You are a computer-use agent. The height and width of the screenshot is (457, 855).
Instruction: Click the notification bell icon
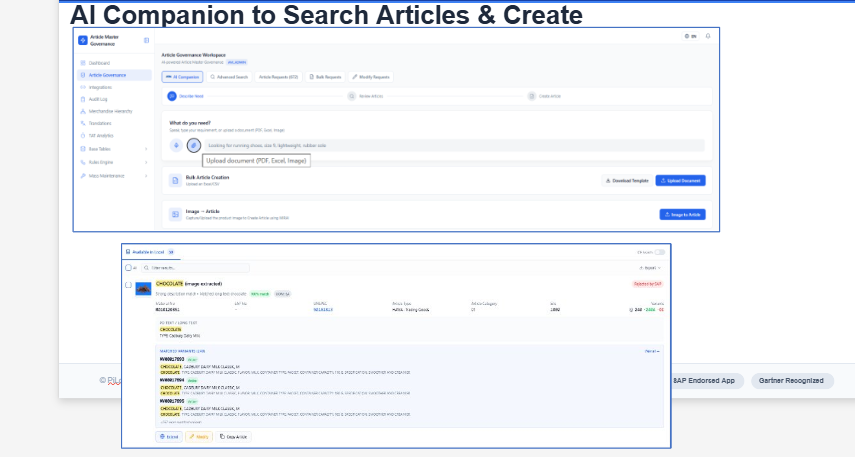click(708, 36)
